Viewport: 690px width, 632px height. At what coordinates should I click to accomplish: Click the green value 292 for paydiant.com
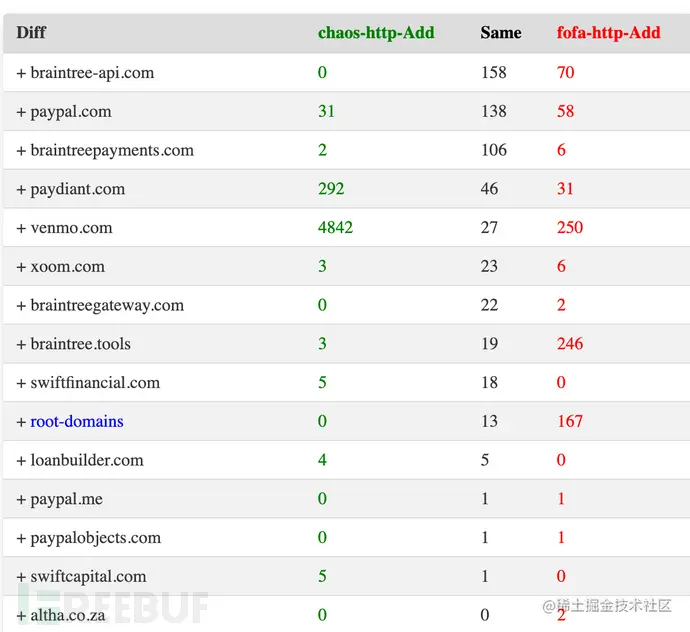click(331, 189)
